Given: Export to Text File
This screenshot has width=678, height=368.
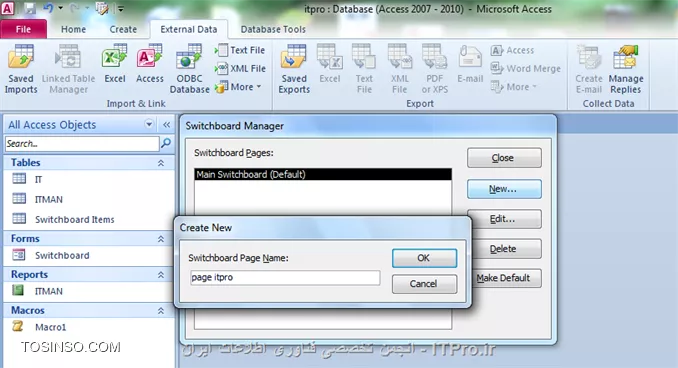Looking at the screenshot, I should click(x=364, y=69).
